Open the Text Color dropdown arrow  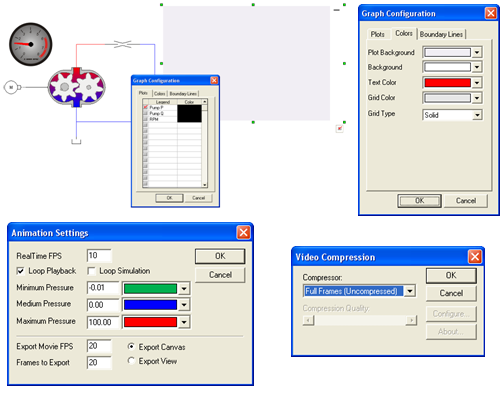(477, 82)
